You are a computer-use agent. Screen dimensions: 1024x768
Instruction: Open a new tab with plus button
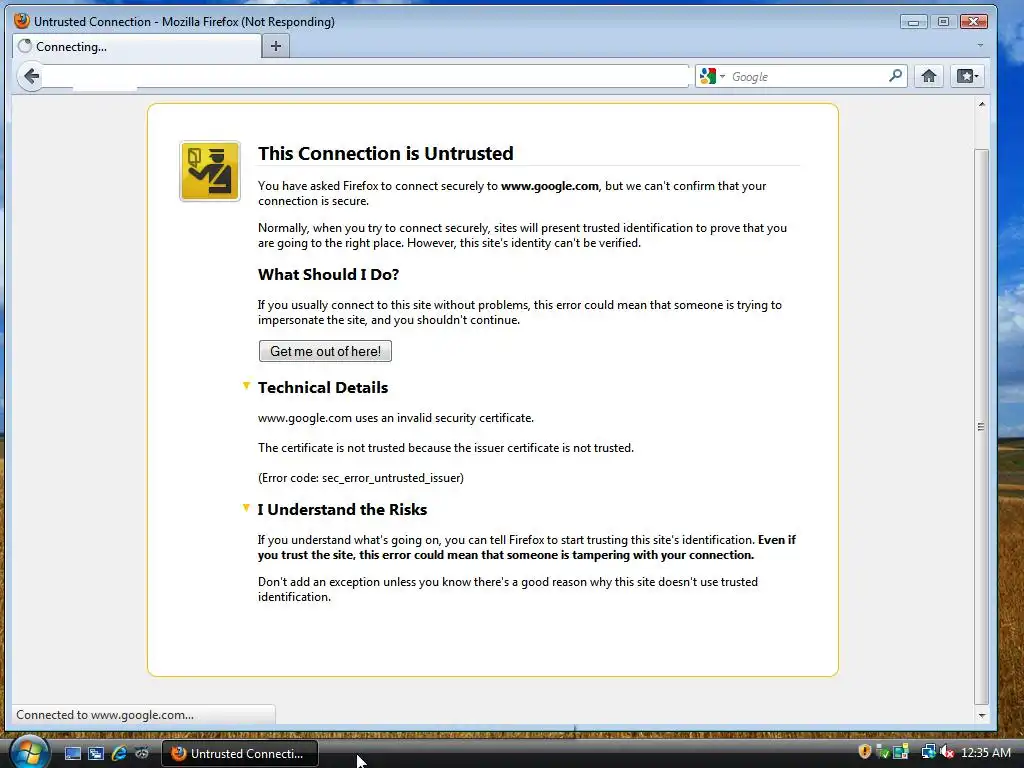tap(276, 46)
